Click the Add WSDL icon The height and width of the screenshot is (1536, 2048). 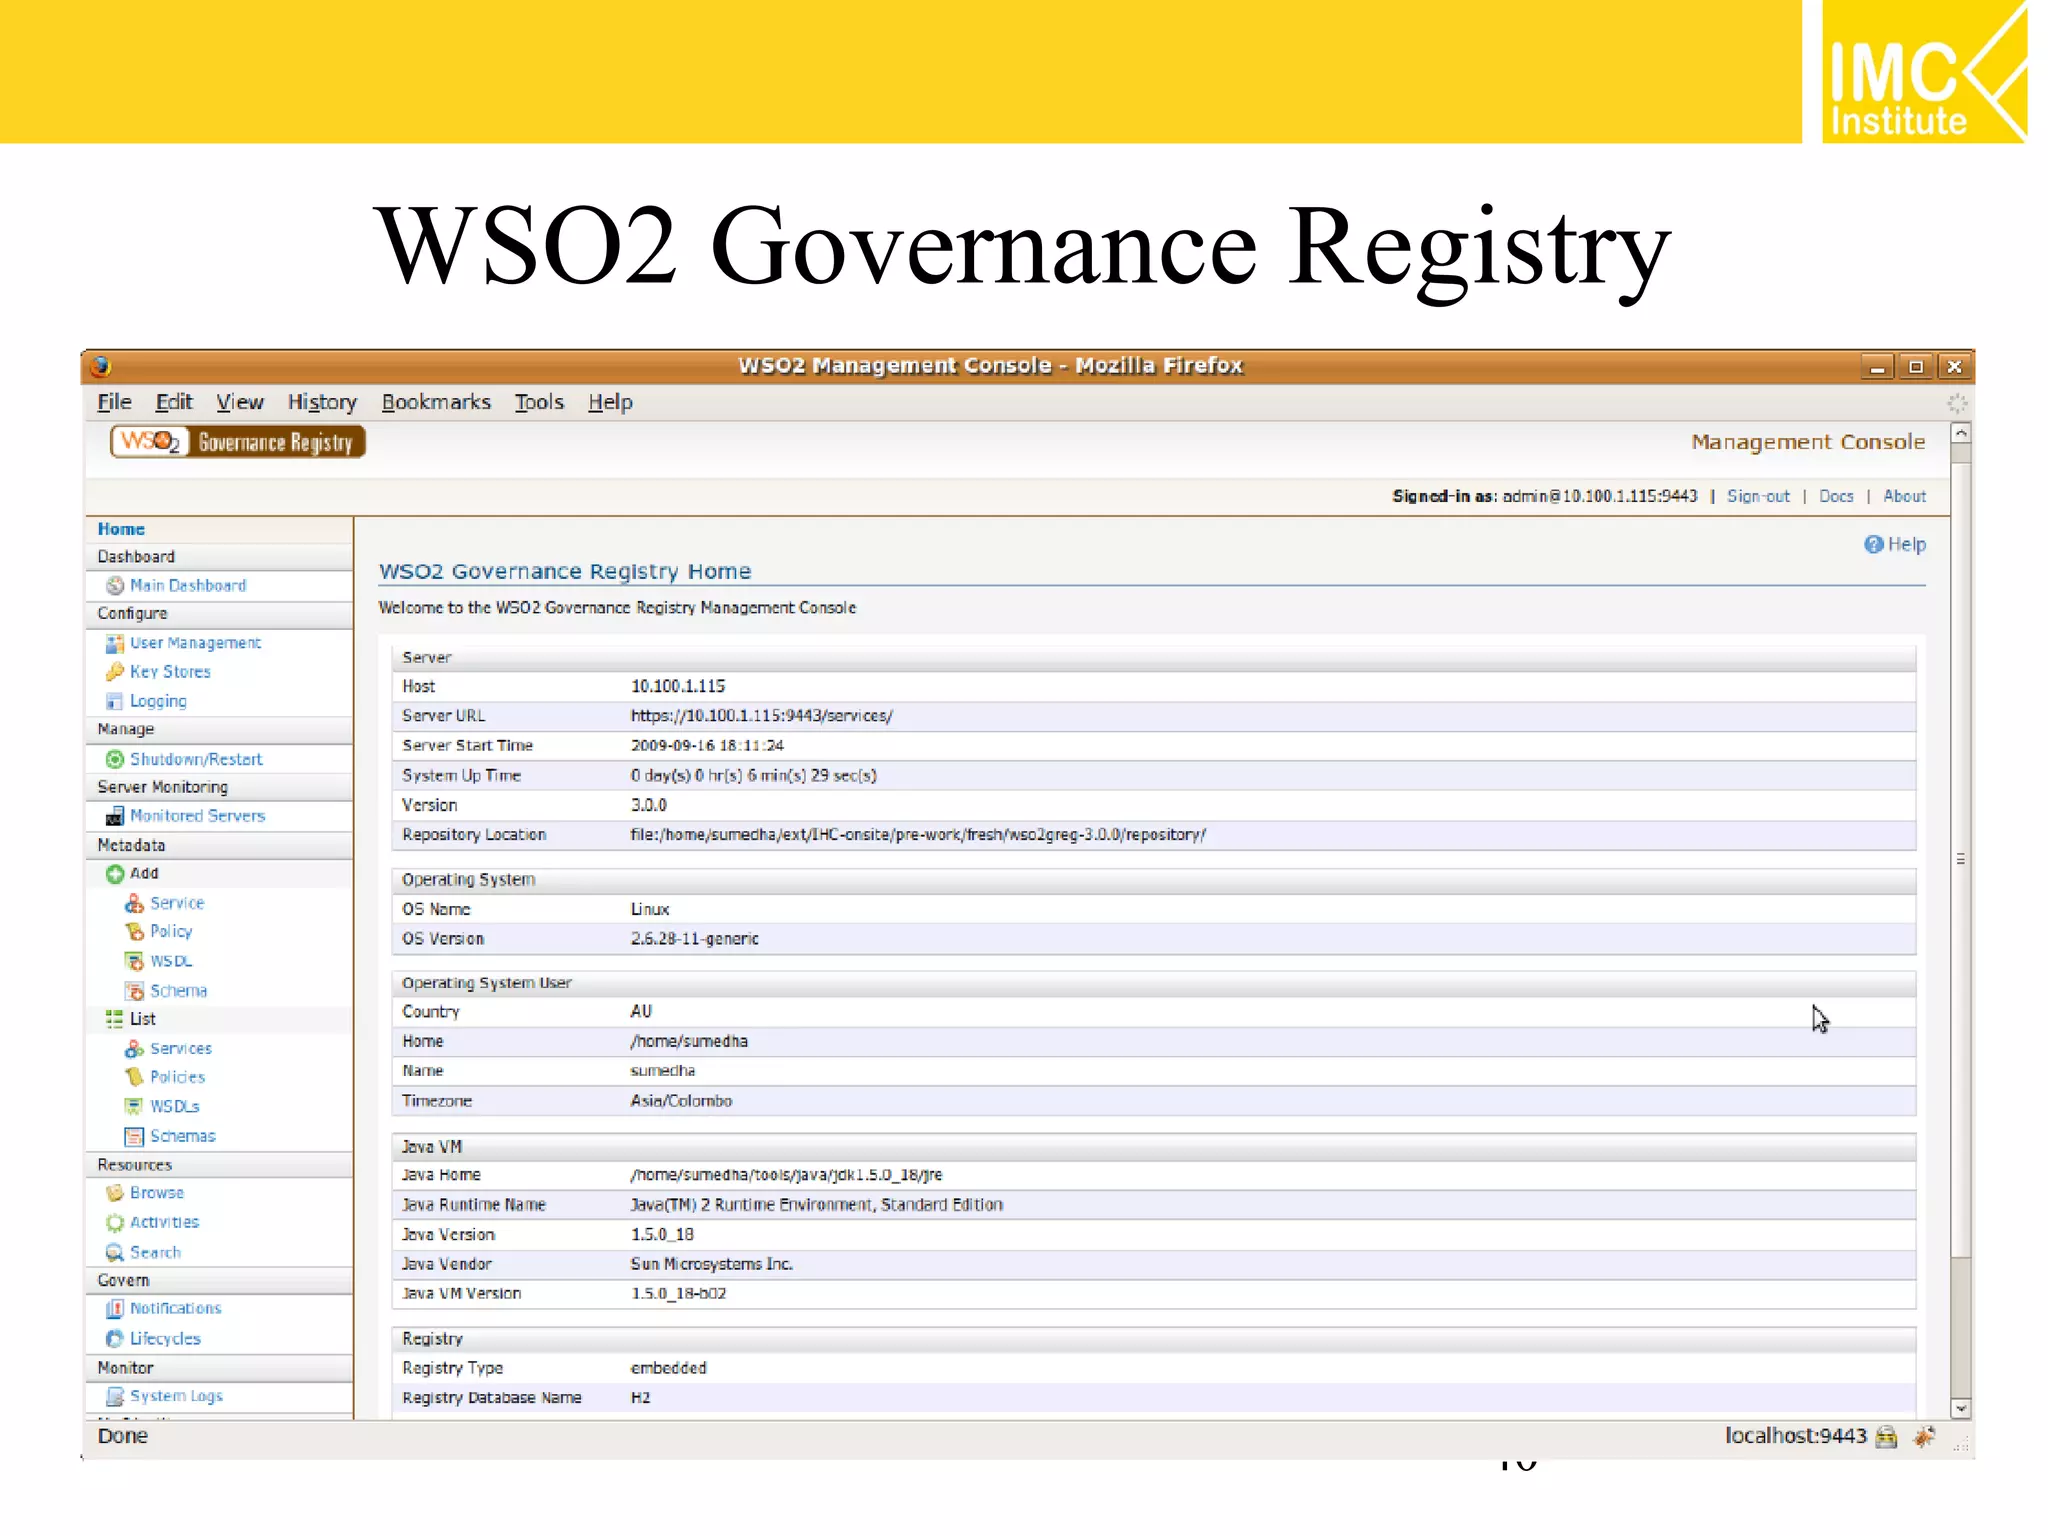pyautogui.click(x=134, y=961)
